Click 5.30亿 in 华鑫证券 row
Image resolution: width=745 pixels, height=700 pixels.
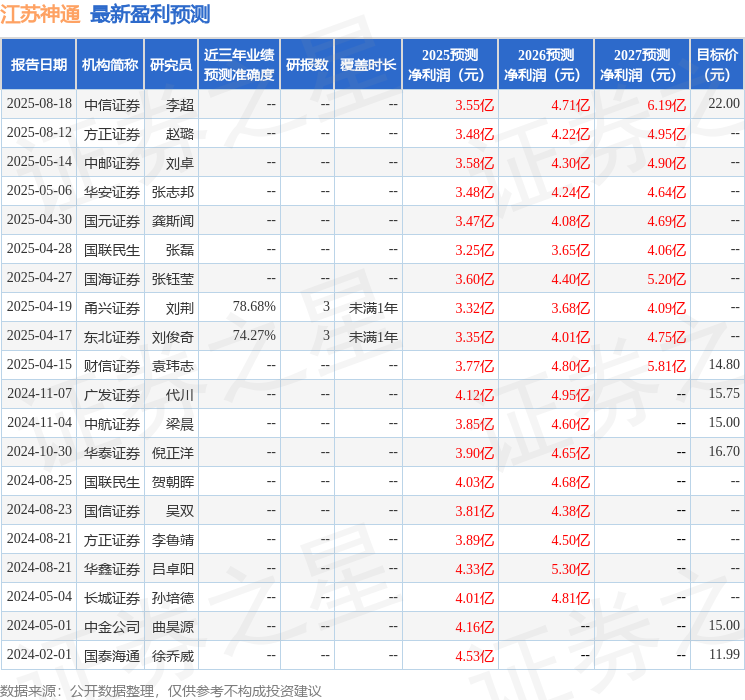pyautogui.click(x=570, y=568)
